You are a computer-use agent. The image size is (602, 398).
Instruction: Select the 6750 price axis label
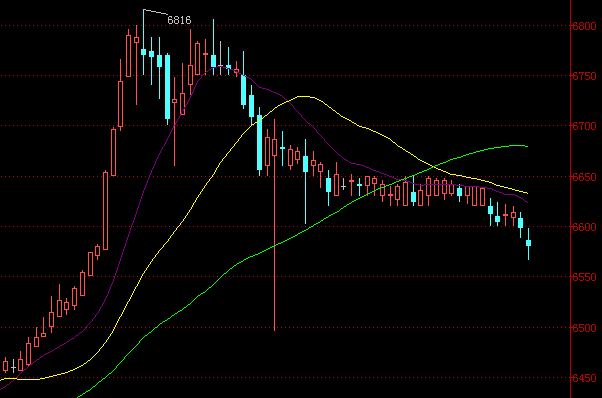coord(584,76)
